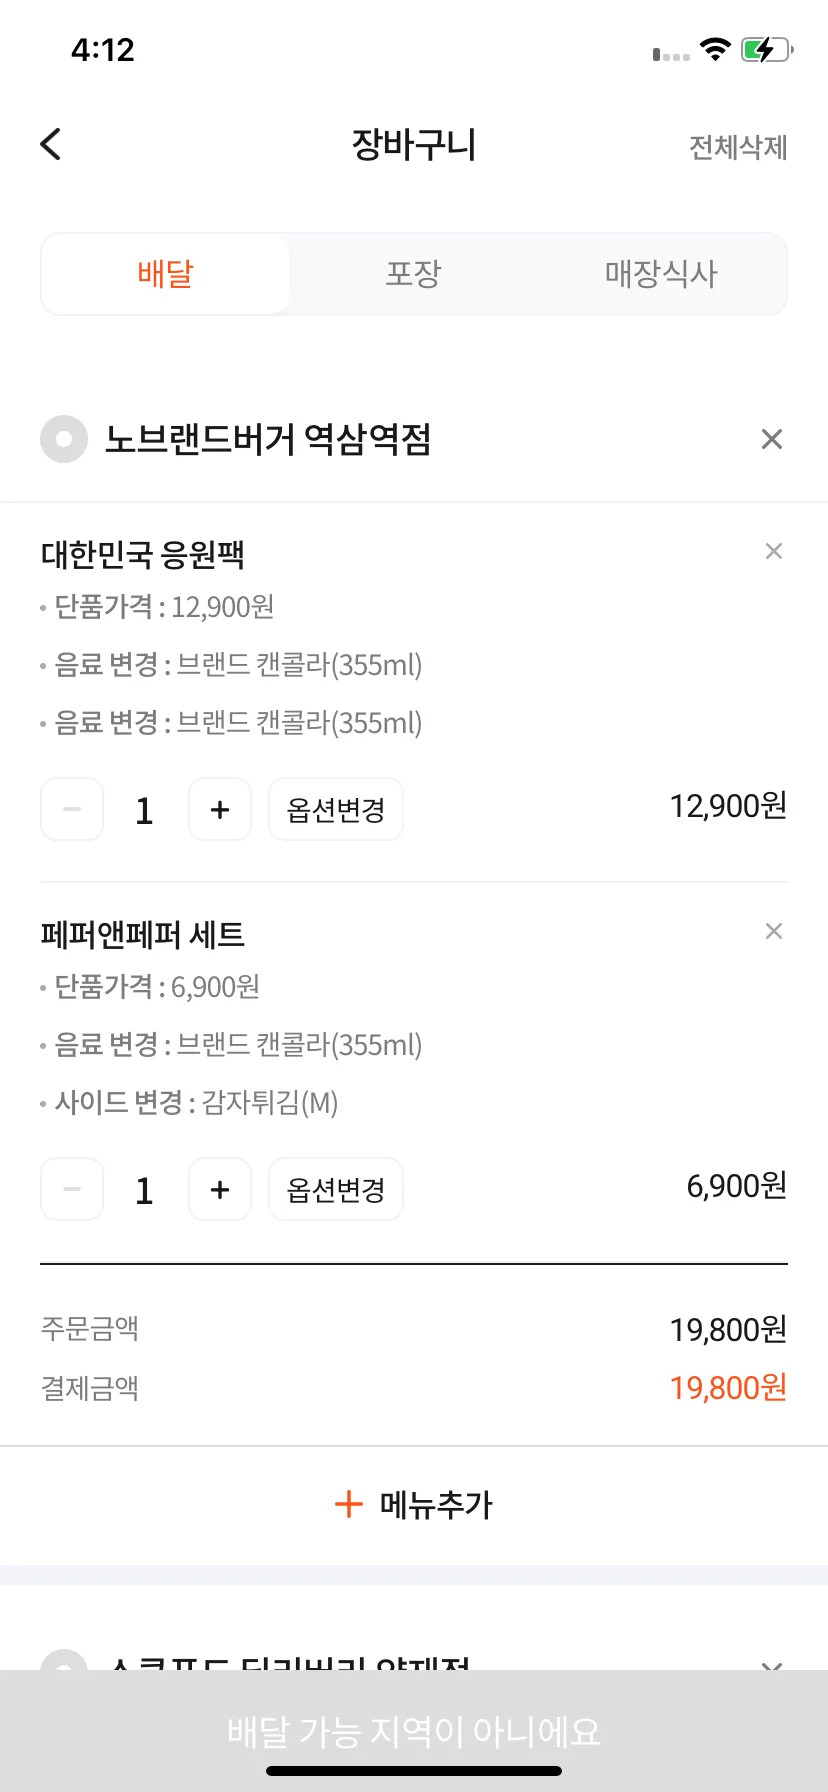Tap the battery icon in status bar
This screenshot has width=828, height=1792.
tap(766, 49)
